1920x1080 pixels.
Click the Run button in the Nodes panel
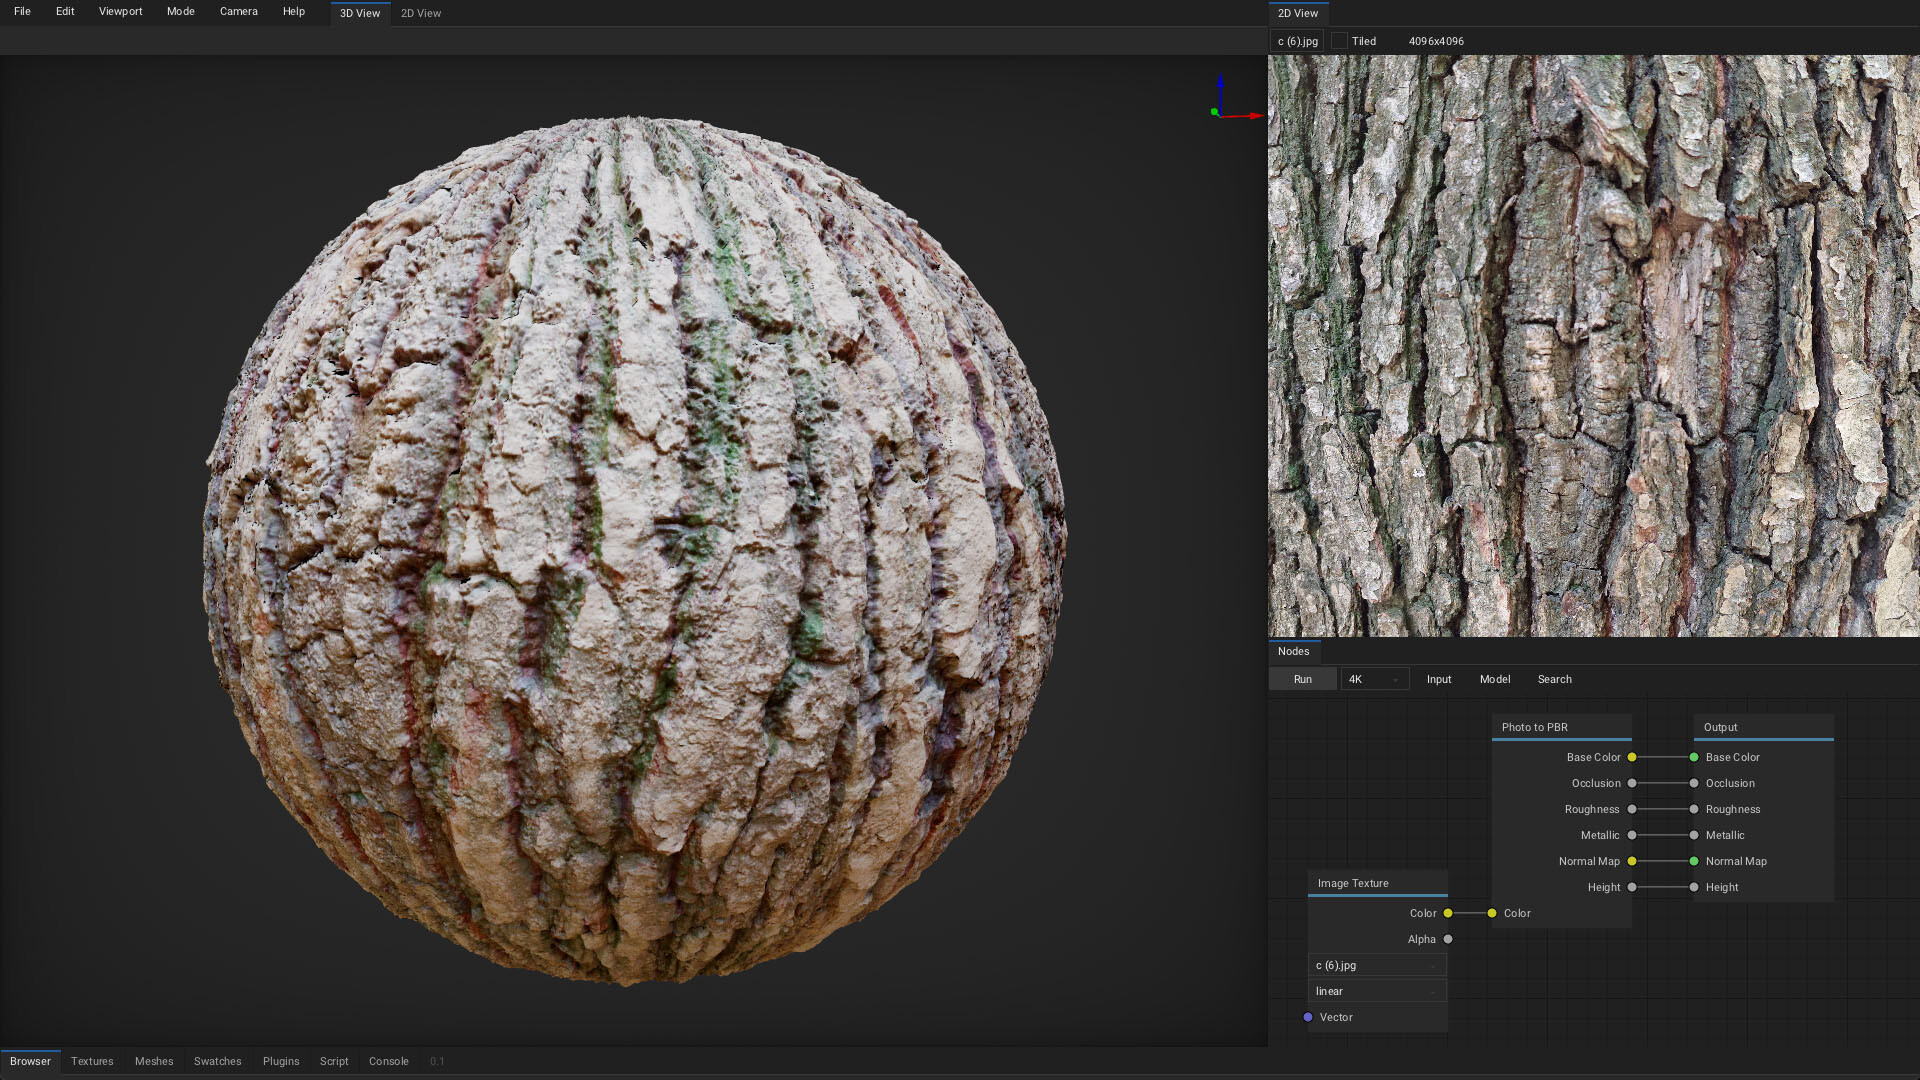(x=1302, y=679)
